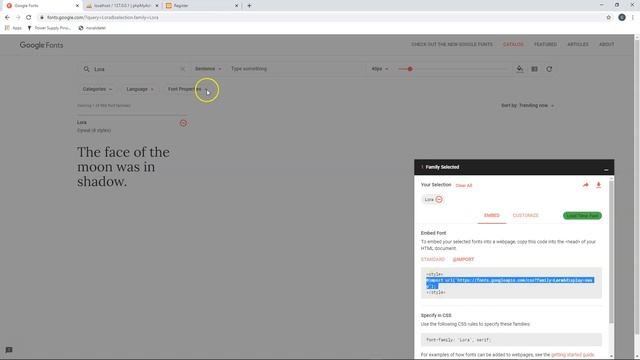Click the Type something preview text field
This screenshot has width=640, height=360.
click(x=296, y=69)
